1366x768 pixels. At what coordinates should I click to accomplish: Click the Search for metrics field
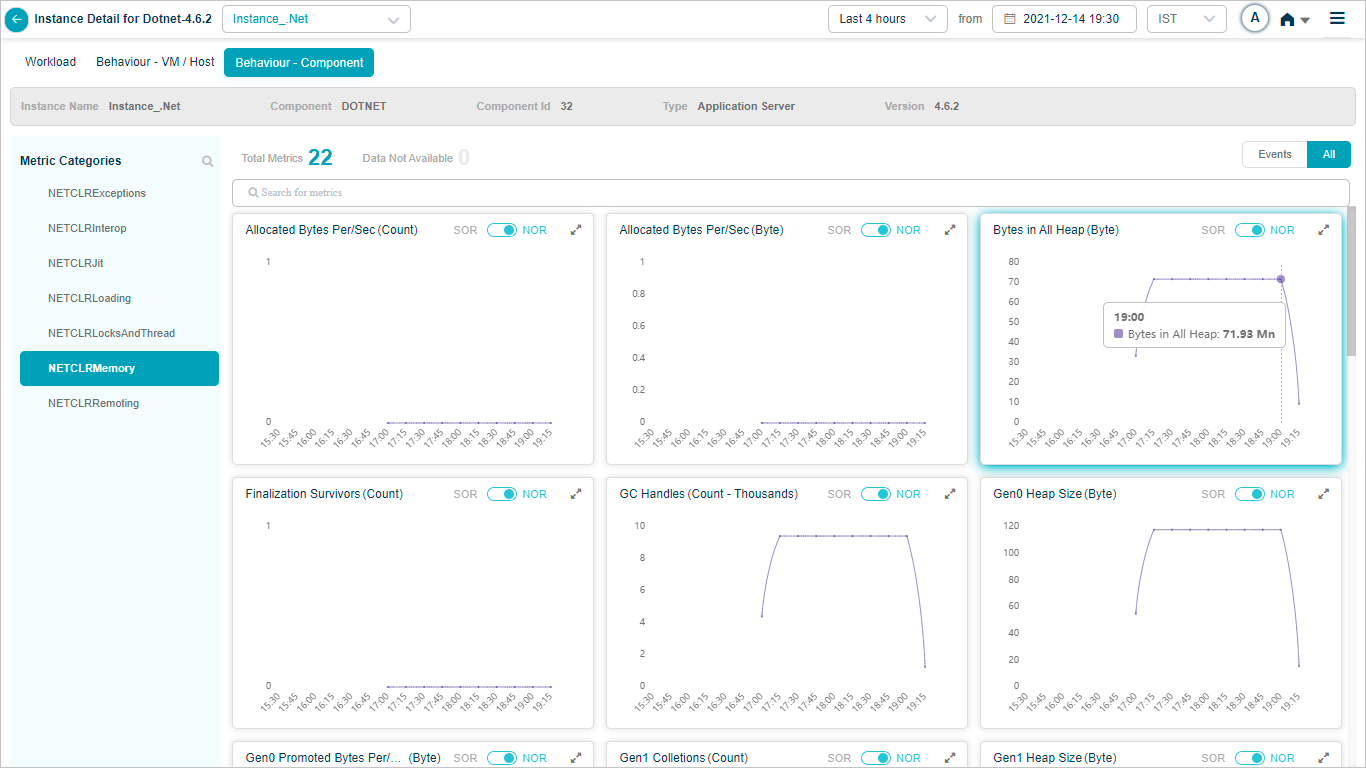pos(790,192)
